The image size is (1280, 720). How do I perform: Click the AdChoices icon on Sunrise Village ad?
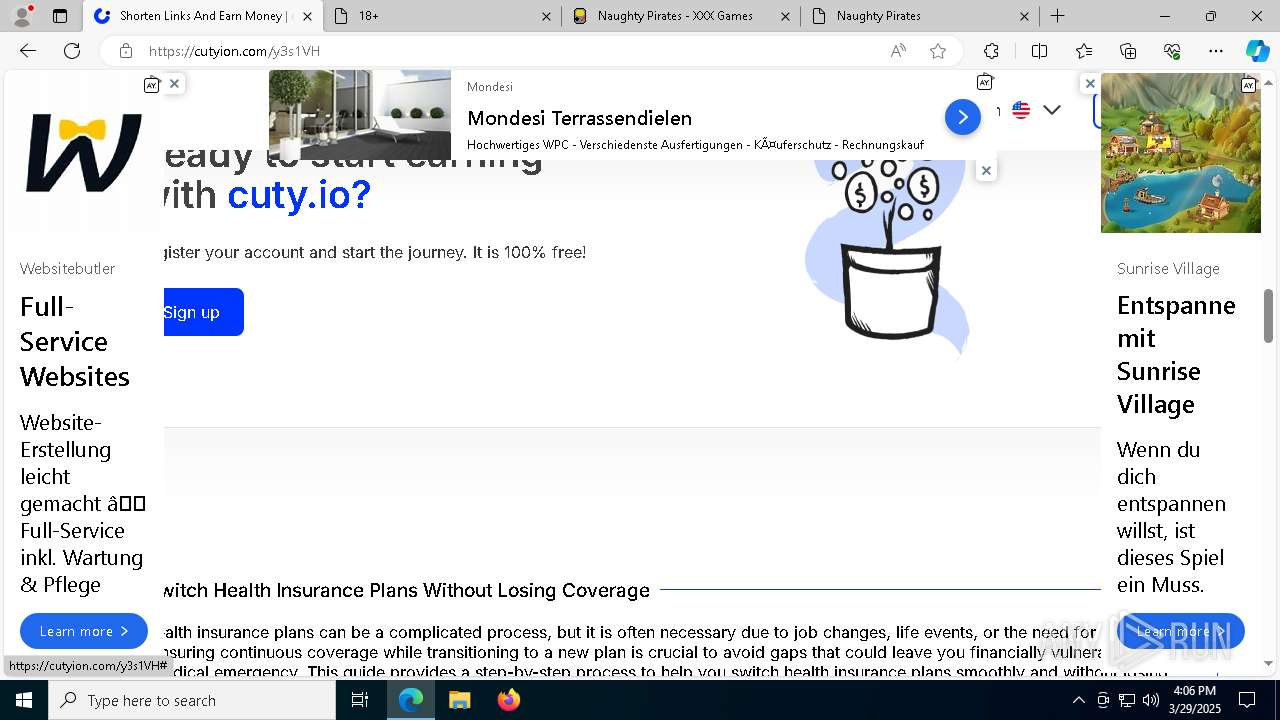[x=1248, y=85]
